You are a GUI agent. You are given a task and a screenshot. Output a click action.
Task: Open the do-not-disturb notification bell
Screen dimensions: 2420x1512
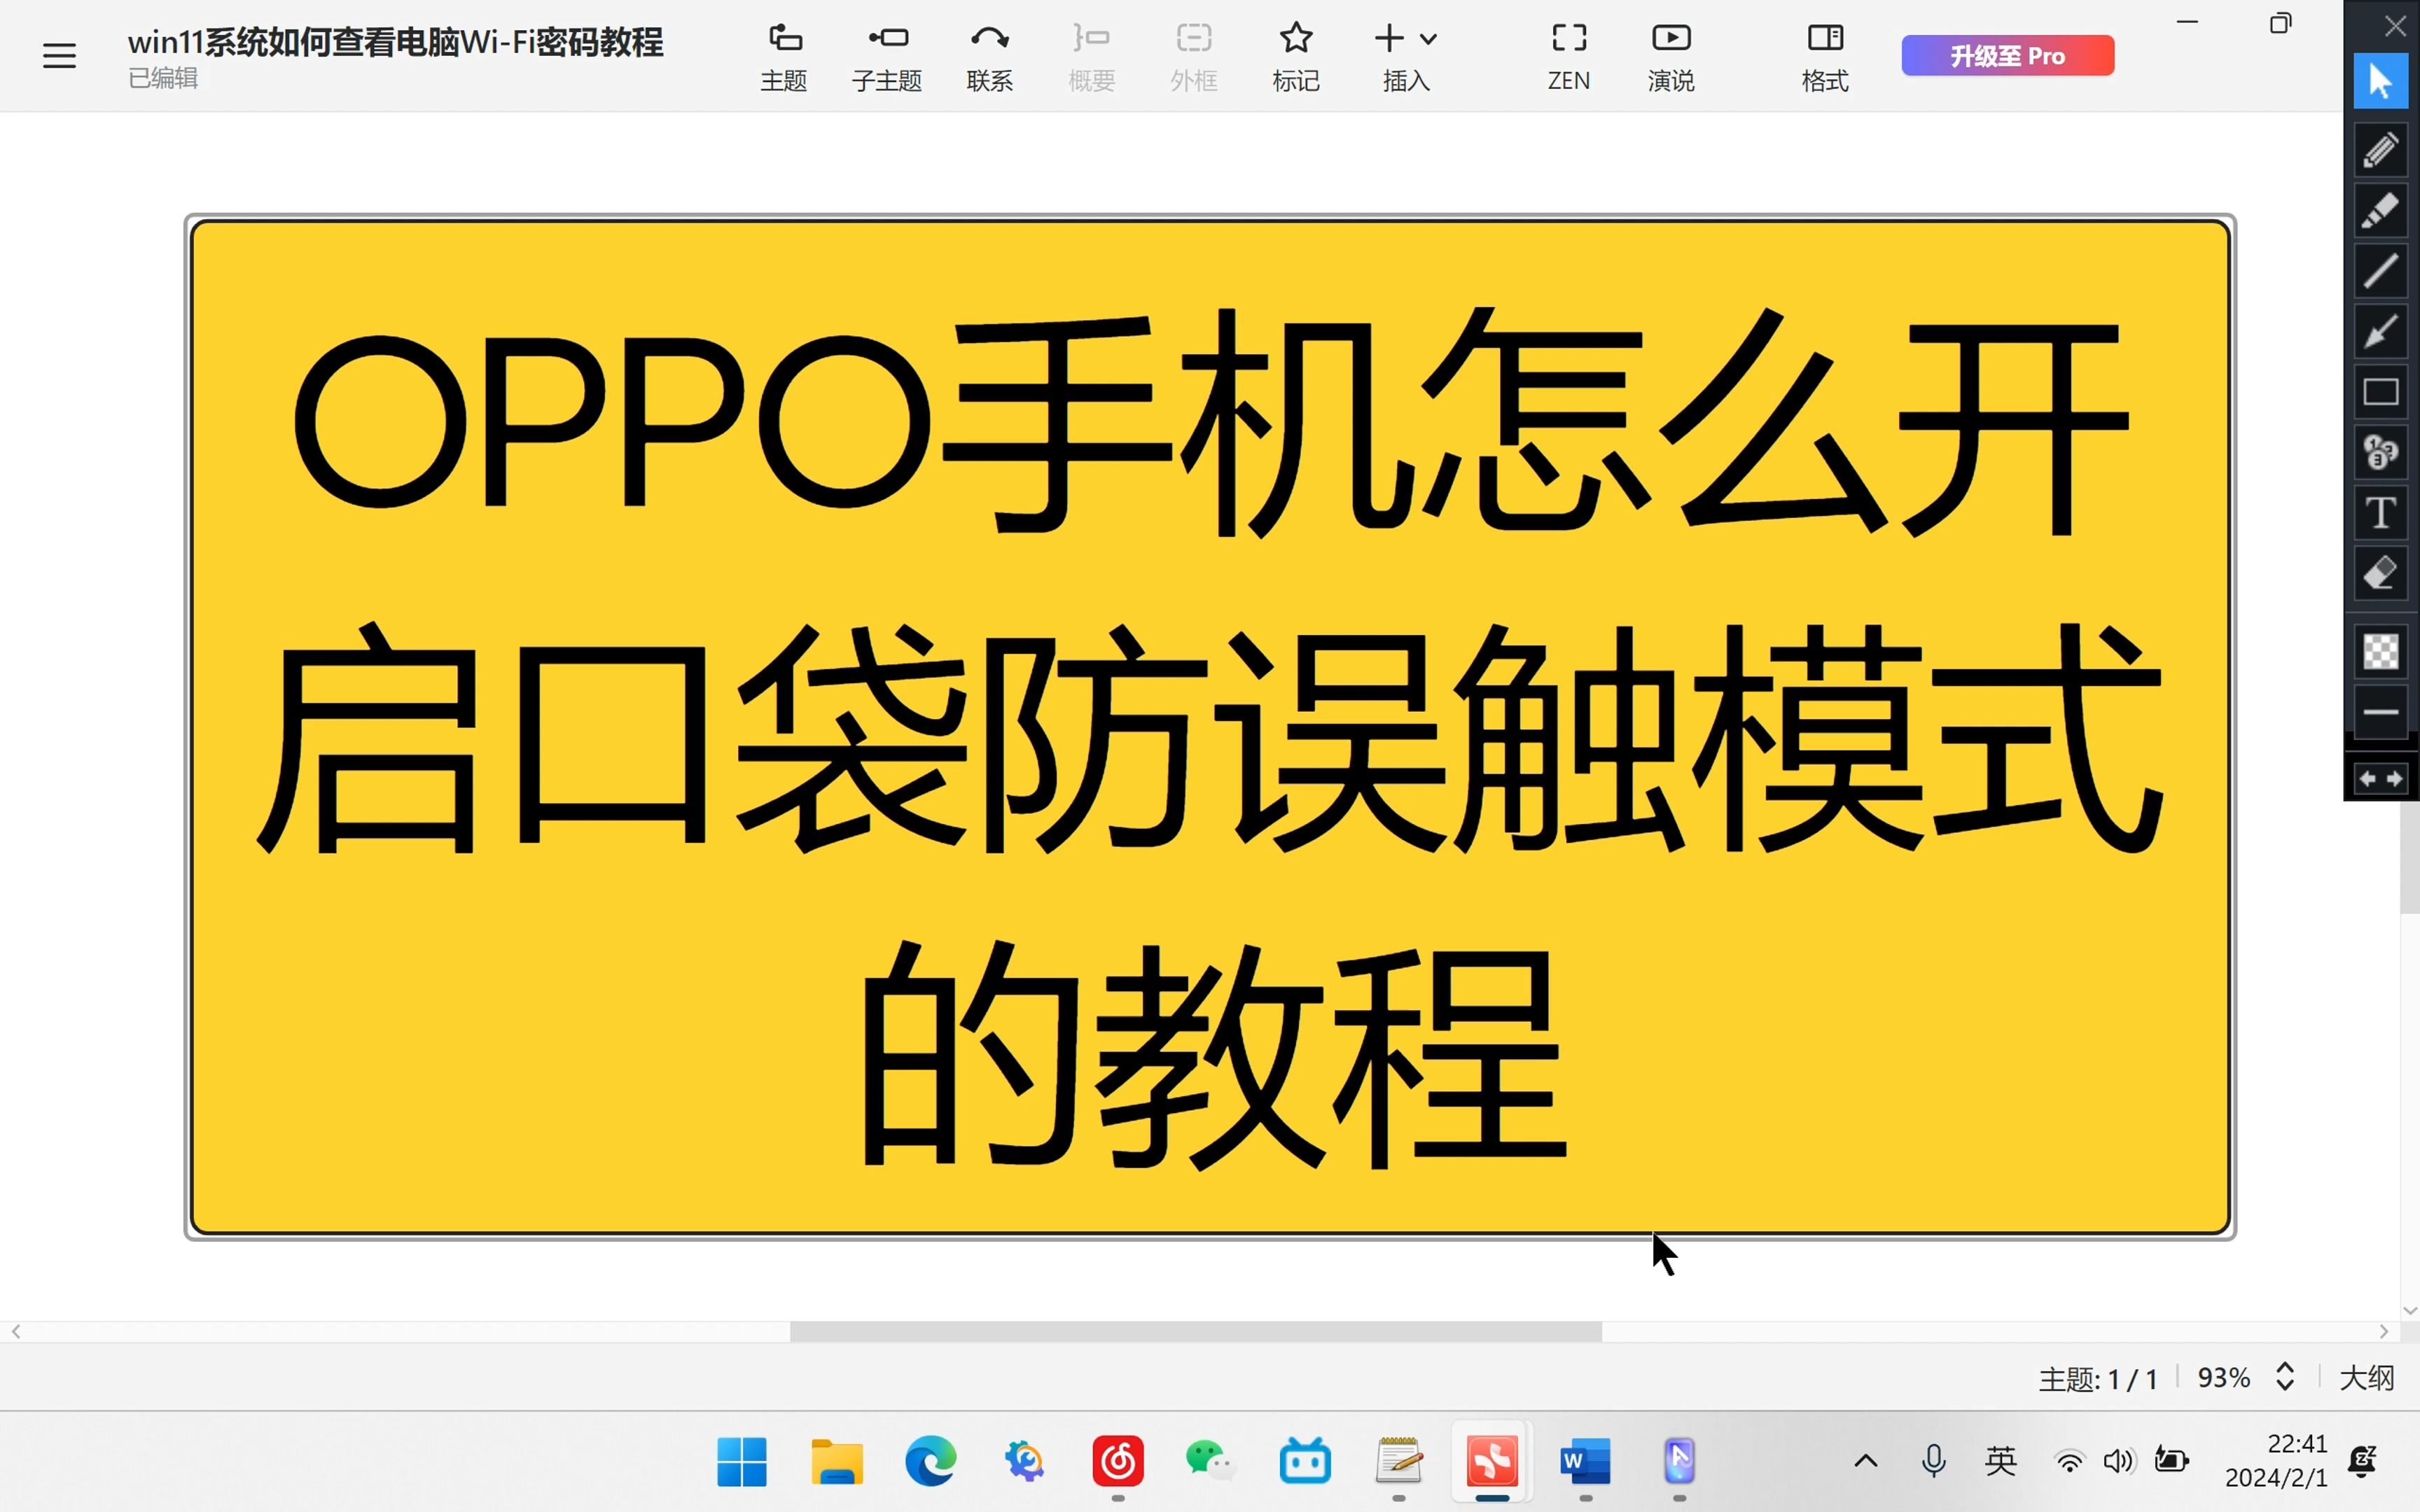[x=2363, y=1462]
